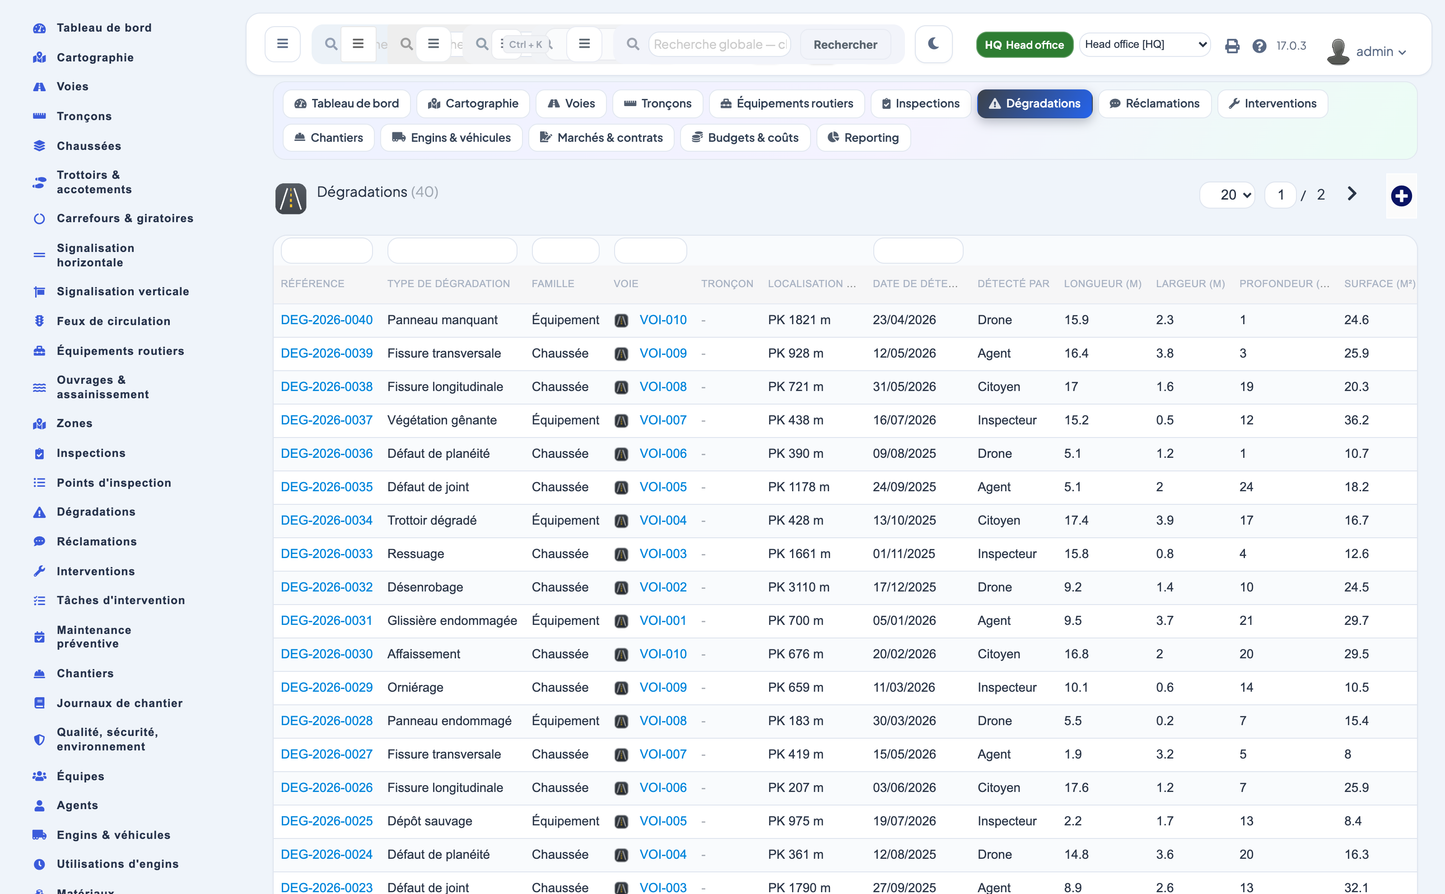Click the Type de dégradation filter field
This screenshot has width=1445, height=894.
click(x=452, y=250)
